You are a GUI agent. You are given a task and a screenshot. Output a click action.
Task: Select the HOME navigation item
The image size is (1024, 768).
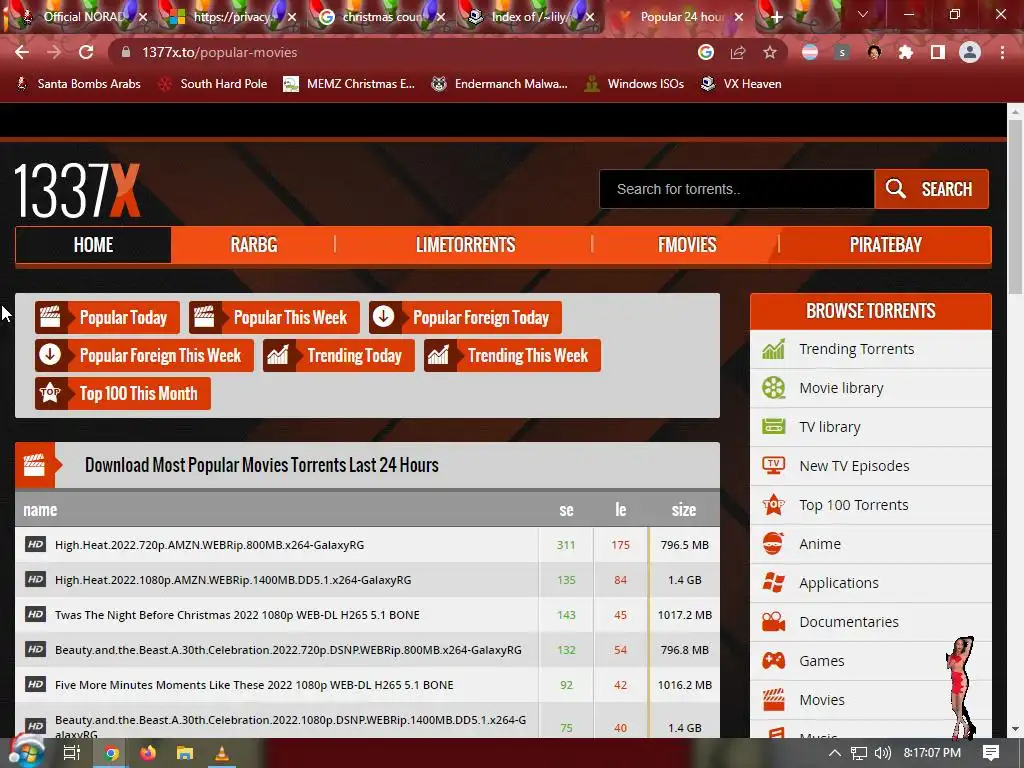click(93, 245)
